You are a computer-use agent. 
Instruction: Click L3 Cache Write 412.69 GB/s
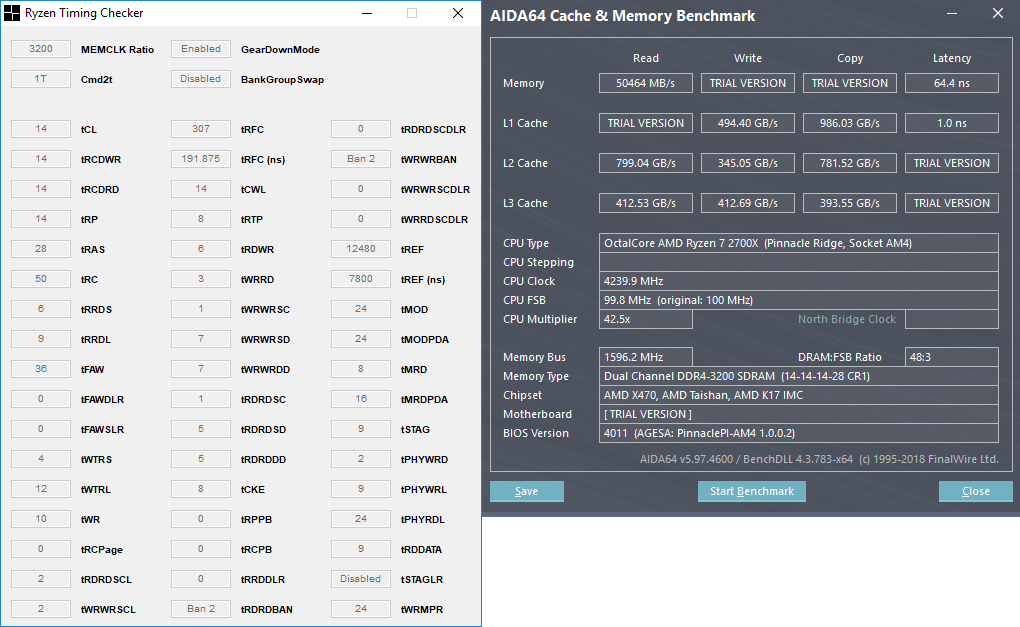[x=747, y=203]
